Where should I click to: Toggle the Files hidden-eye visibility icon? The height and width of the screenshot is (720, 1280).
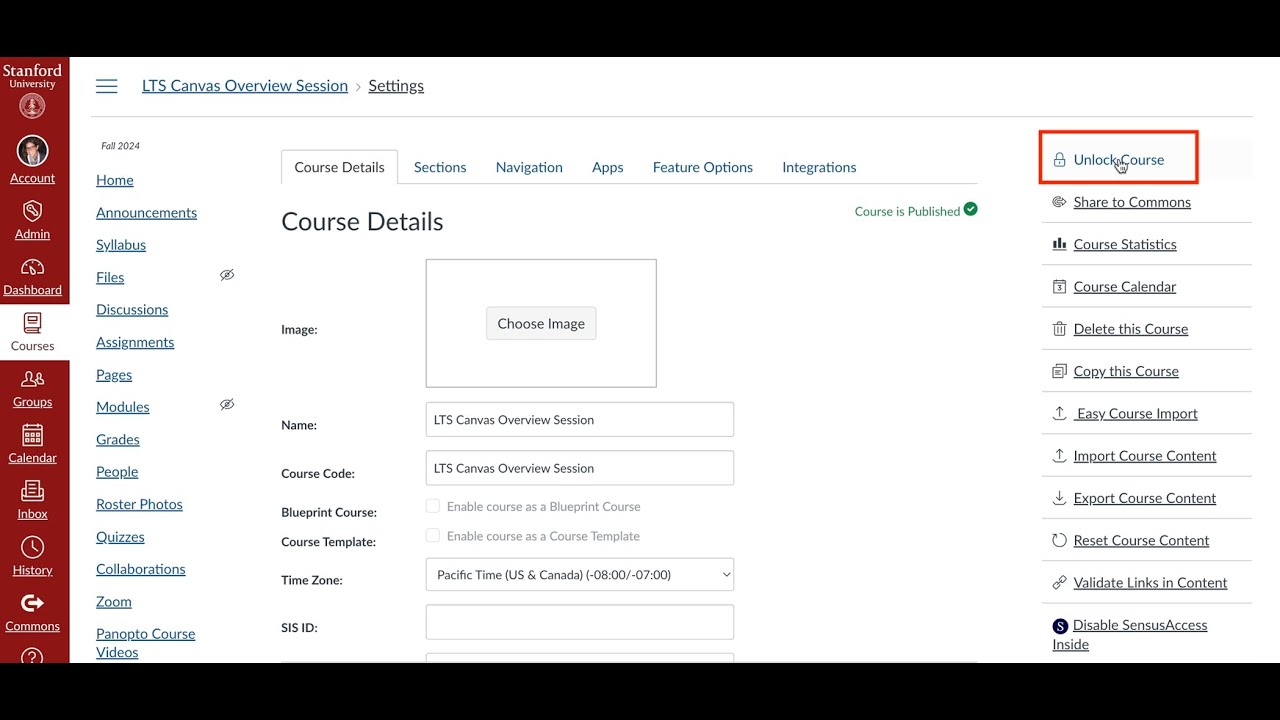coord(227,275)
